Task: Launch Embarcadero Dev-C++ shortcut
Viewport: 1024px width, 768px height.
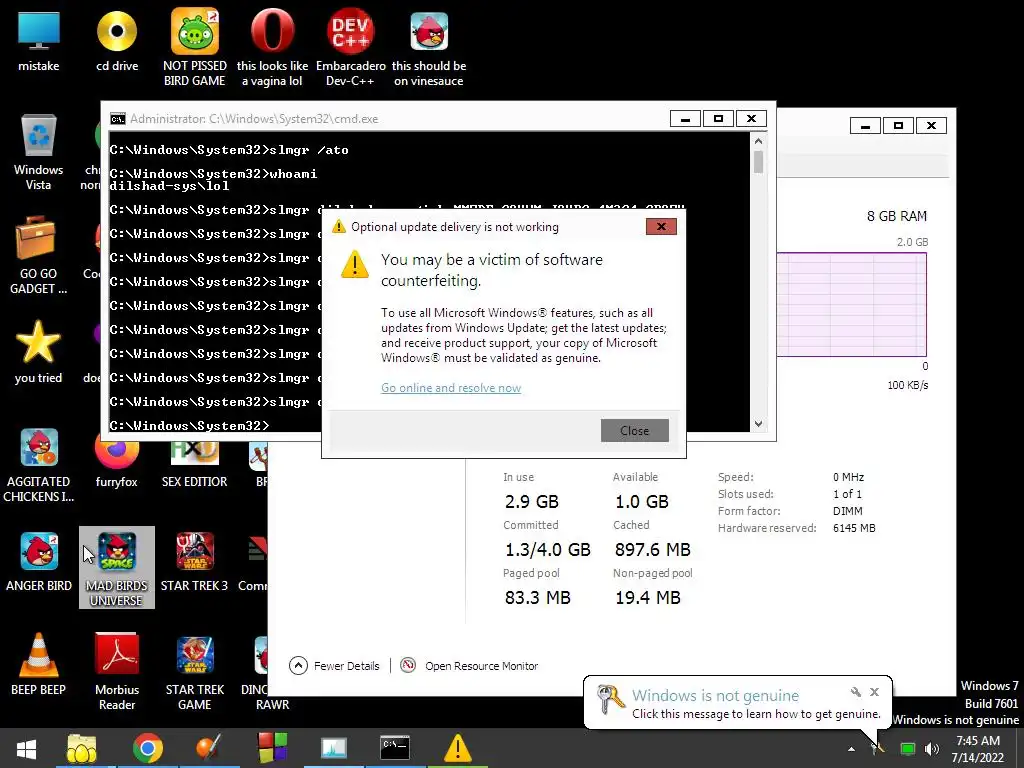Action: click(x=351, y=48)
